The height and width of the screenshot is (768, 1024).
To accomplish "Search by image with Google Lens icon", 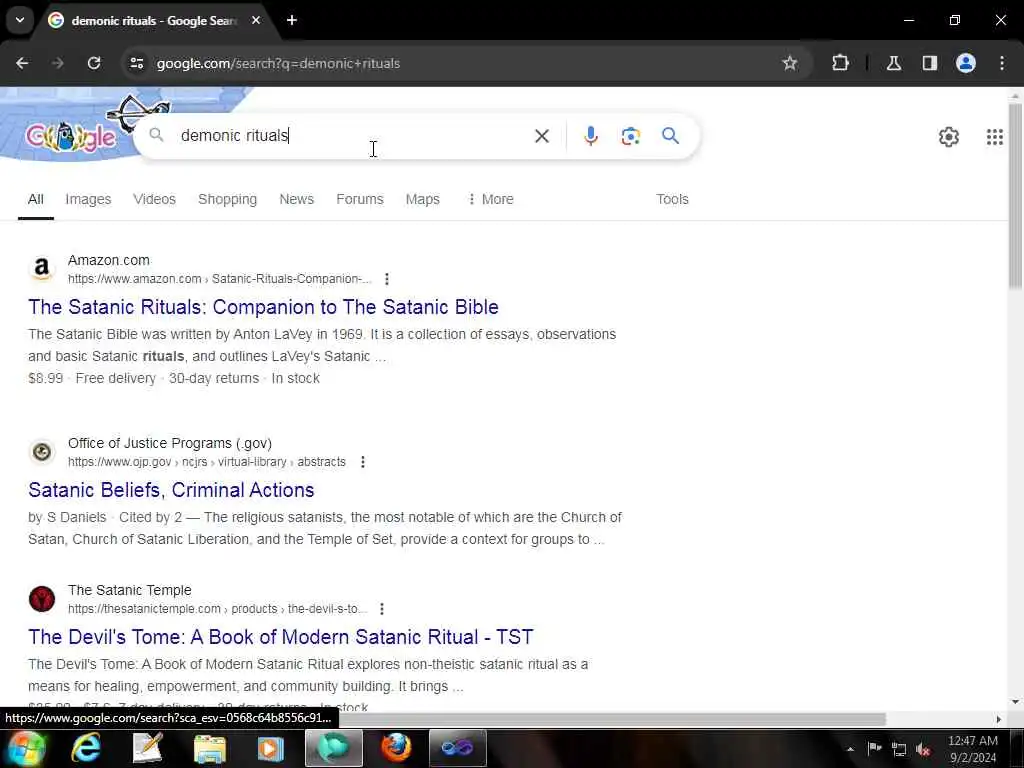I will point(630,136).
